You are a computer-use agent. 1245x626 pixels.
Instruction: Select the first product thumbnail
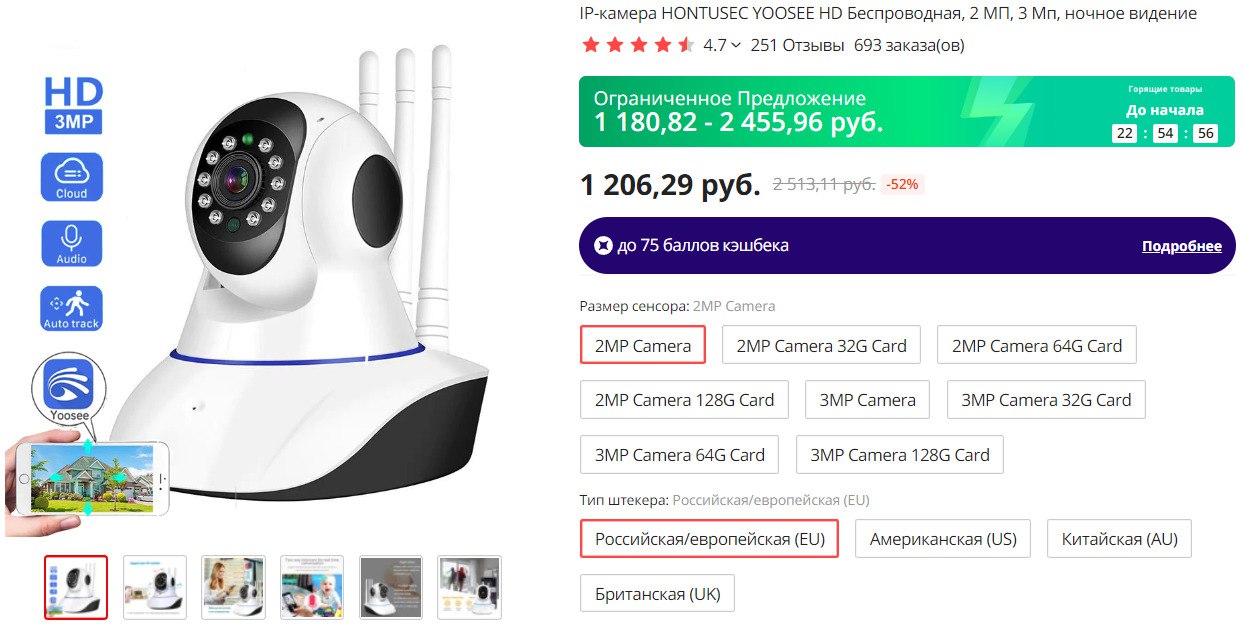[x=76, y=587]
